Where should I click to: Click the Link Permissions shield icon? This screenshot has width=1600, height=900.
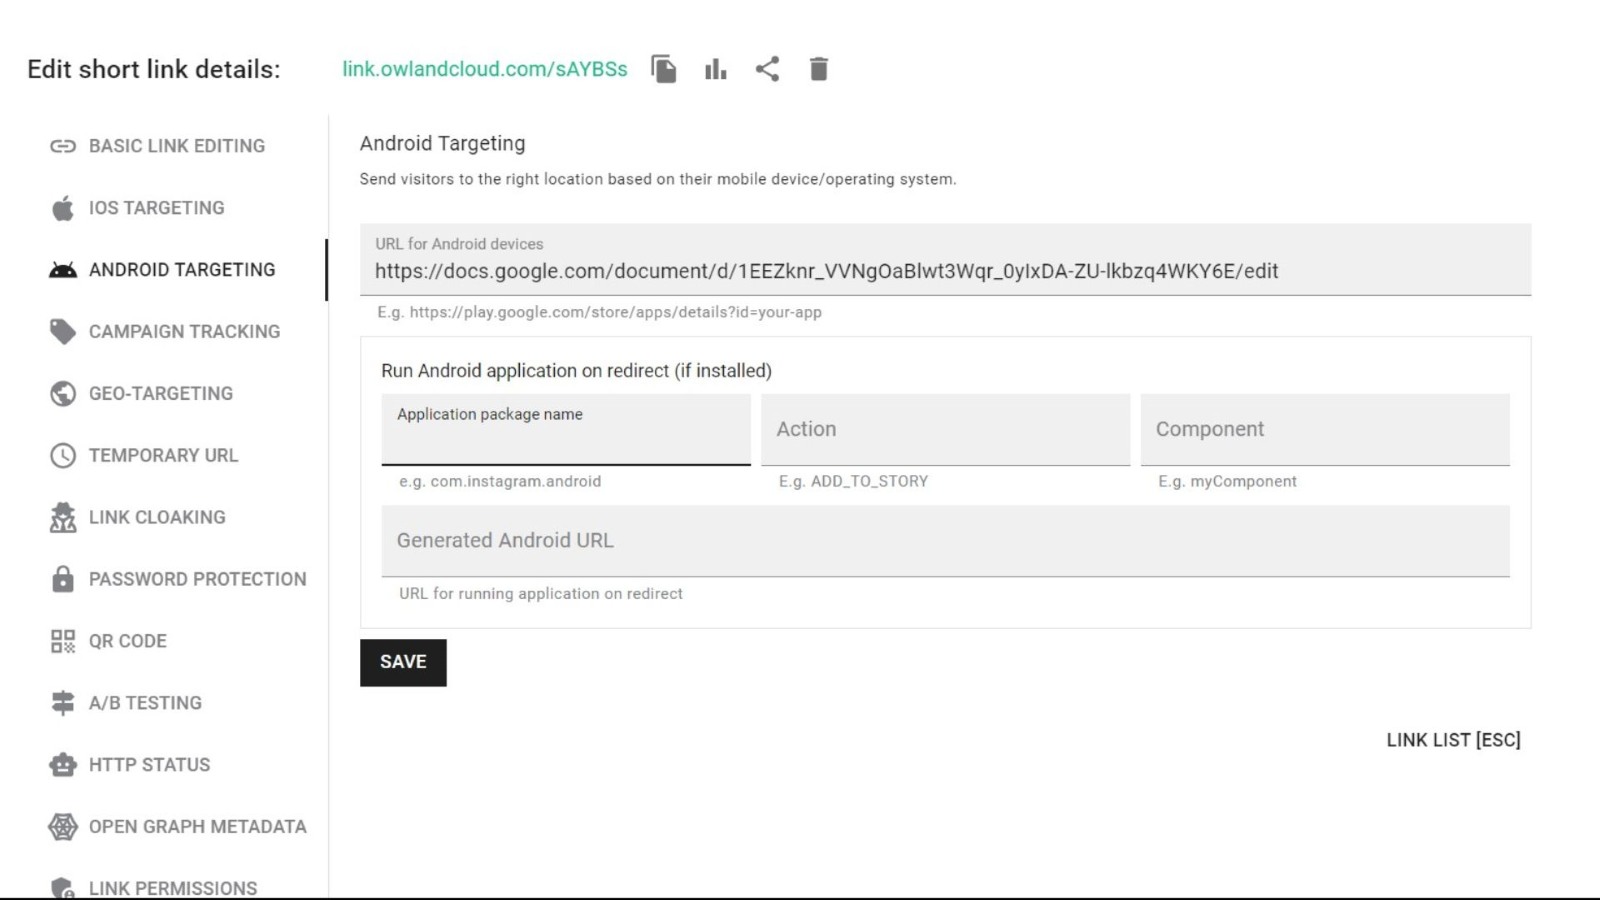click(x=63, y=888)
